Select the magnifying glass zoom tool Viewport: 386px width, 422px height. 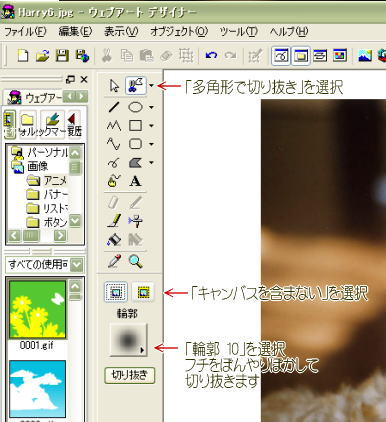point(136,261)
